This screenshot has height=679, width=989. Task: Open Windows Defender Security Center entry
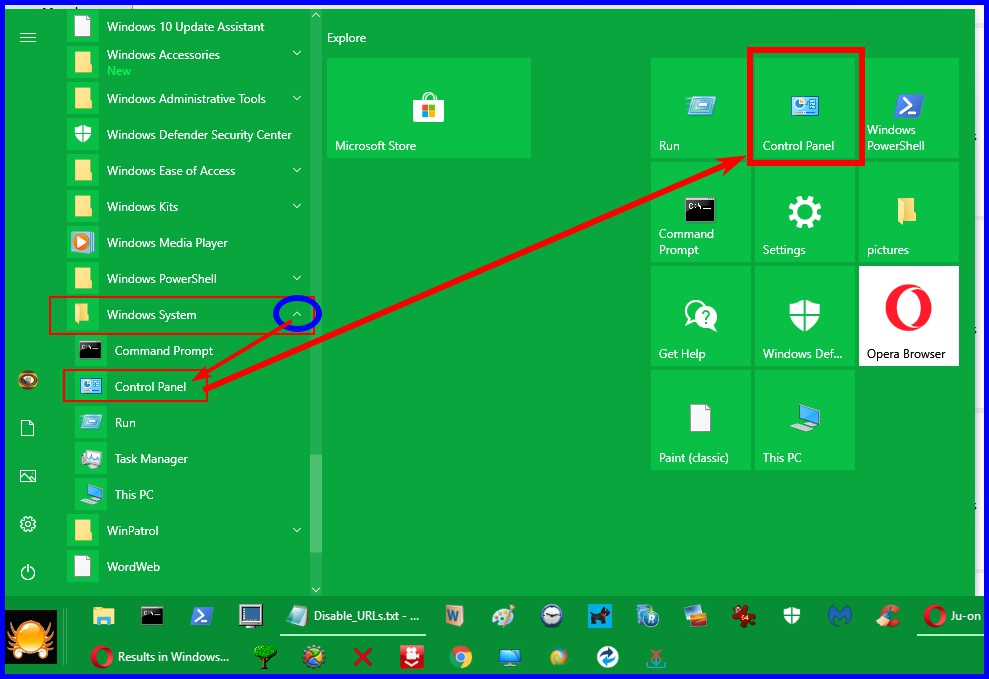(x=187, y=134)
